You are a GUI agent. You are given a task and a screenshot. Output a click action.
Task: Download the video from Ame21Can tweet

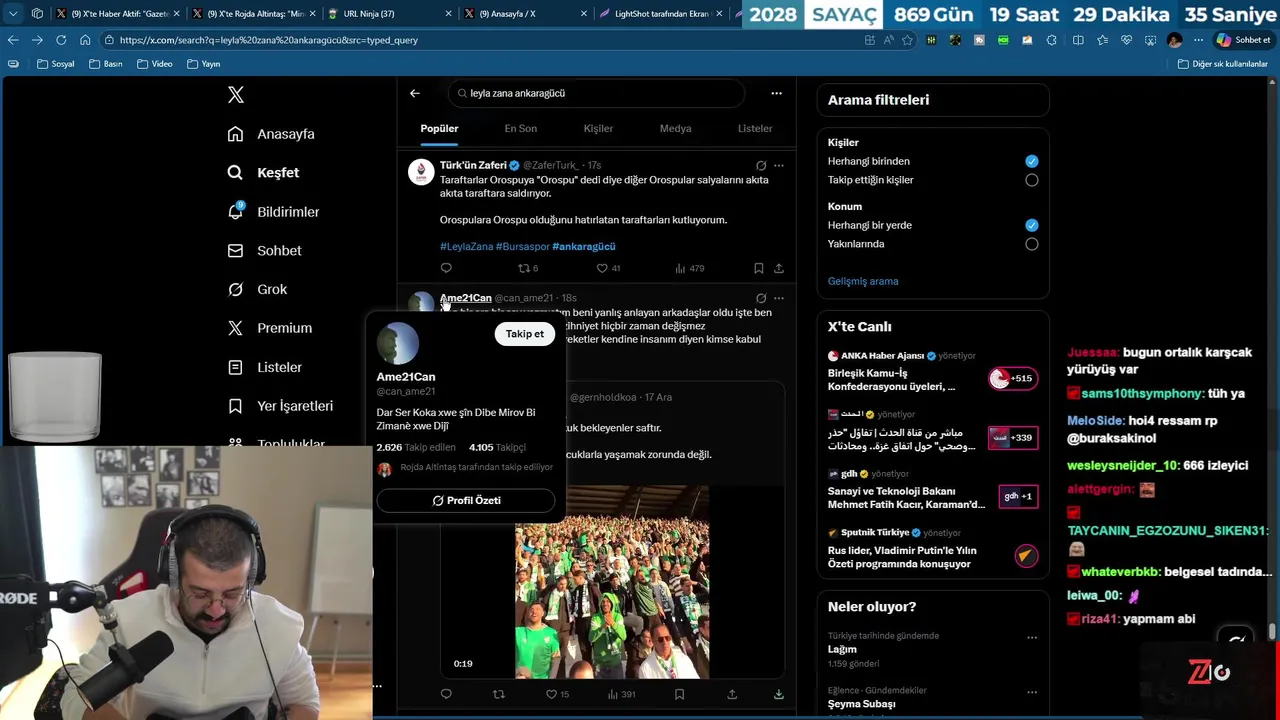coord(779,694)
